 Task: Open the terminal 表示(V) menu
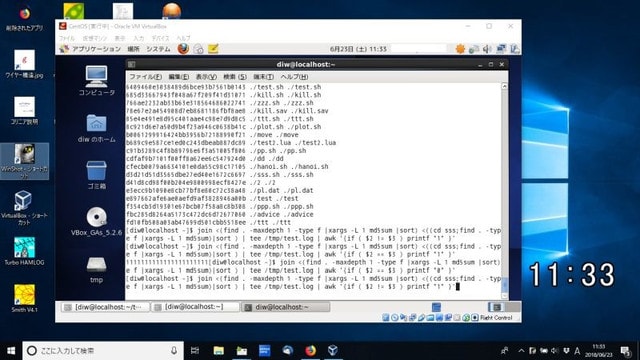(x=206, y=77)
